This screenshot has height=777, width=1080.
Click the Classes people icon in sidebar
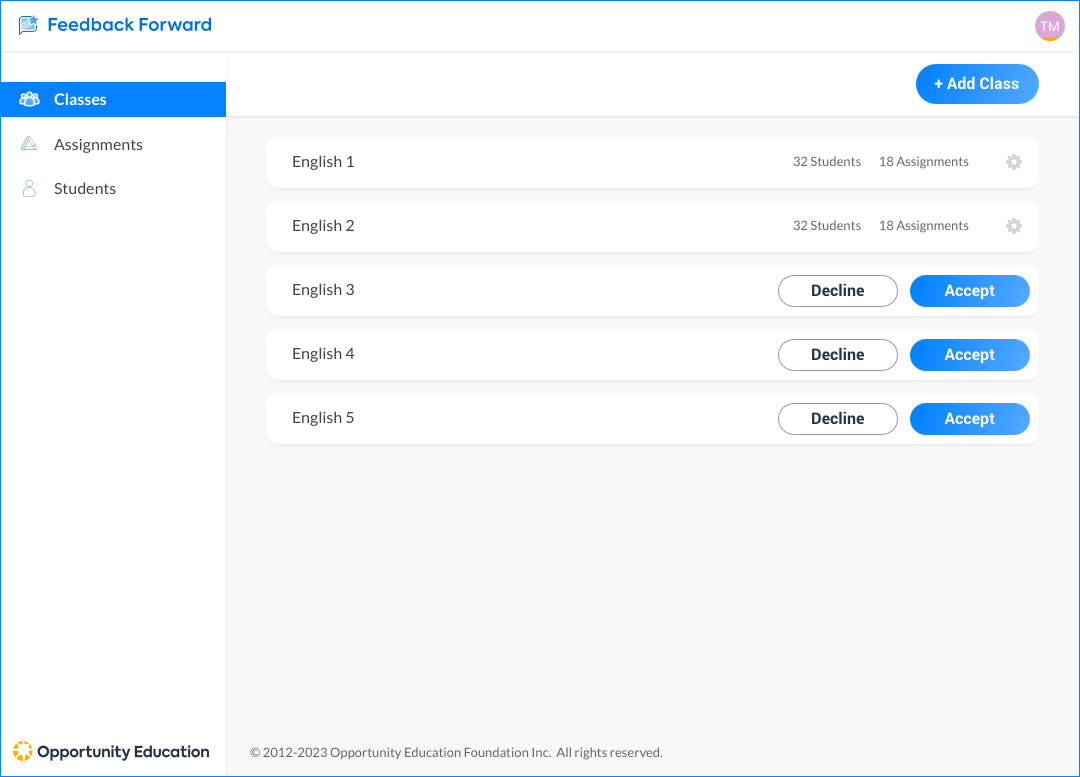tap(30, 99)
